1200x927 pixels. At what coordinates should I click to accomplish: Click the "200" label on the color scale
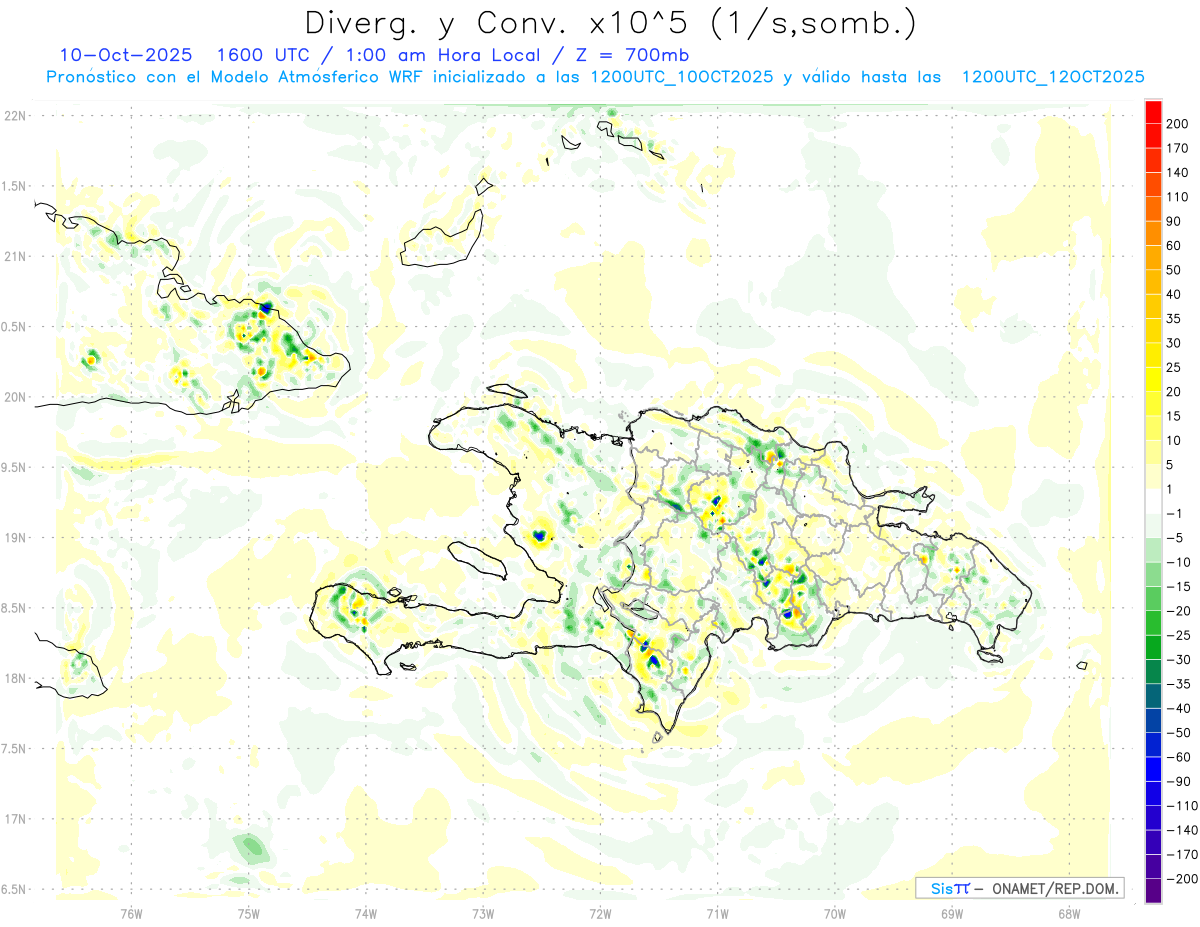[1177, 124]
